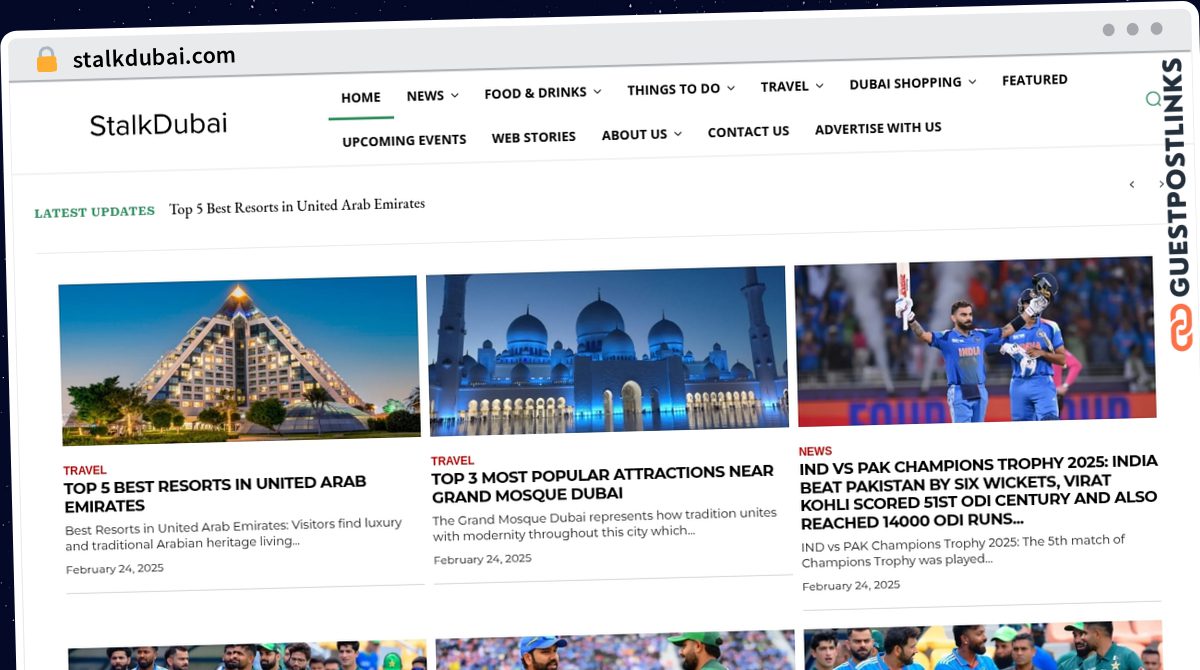Expand the THINGS TO DO chevron
This screenshot has width=1200, height=670.
click(731, 88)
